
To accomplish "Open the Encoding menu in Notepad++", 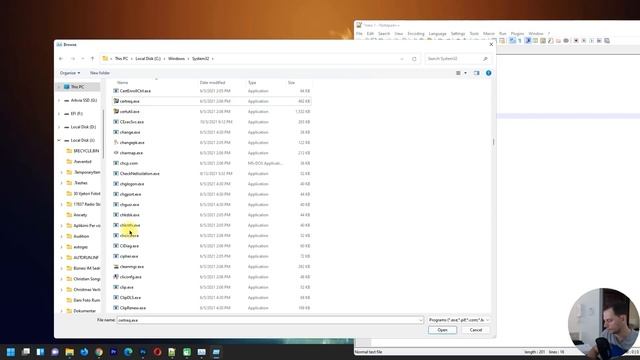I will [x=416, y=33].
